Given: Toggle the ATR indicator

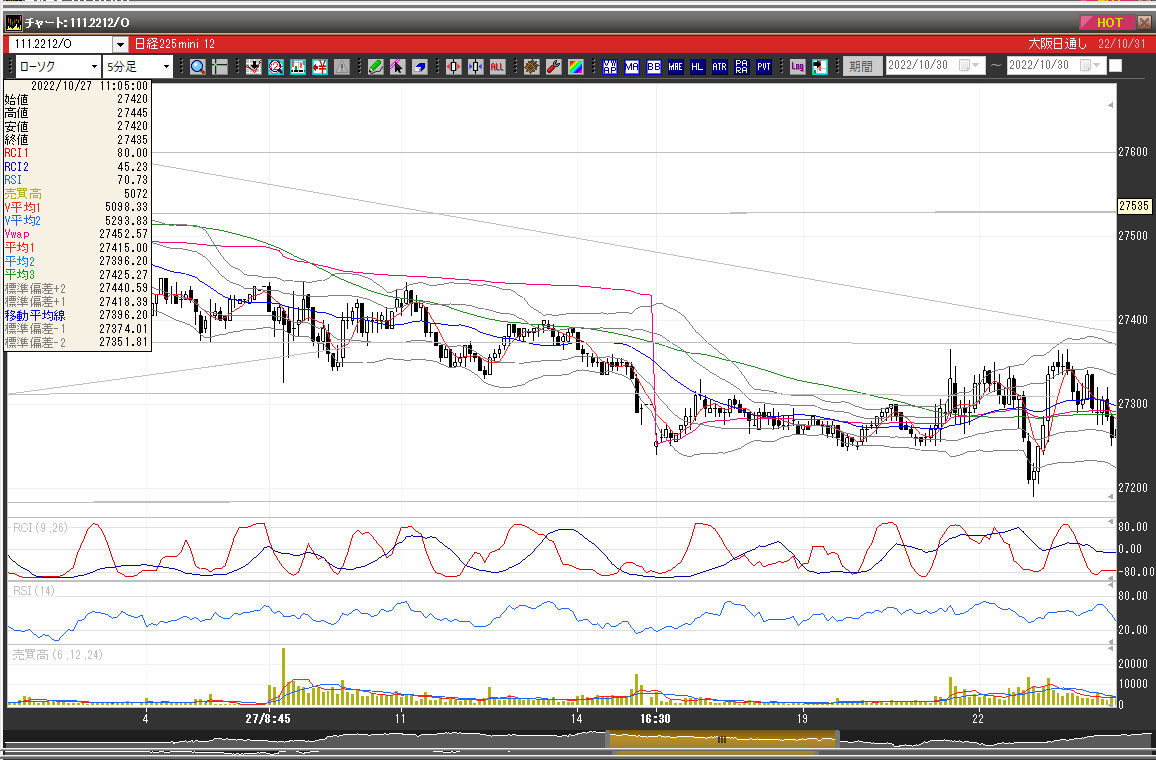Looking at the screenshot, I should click(720, 66).
